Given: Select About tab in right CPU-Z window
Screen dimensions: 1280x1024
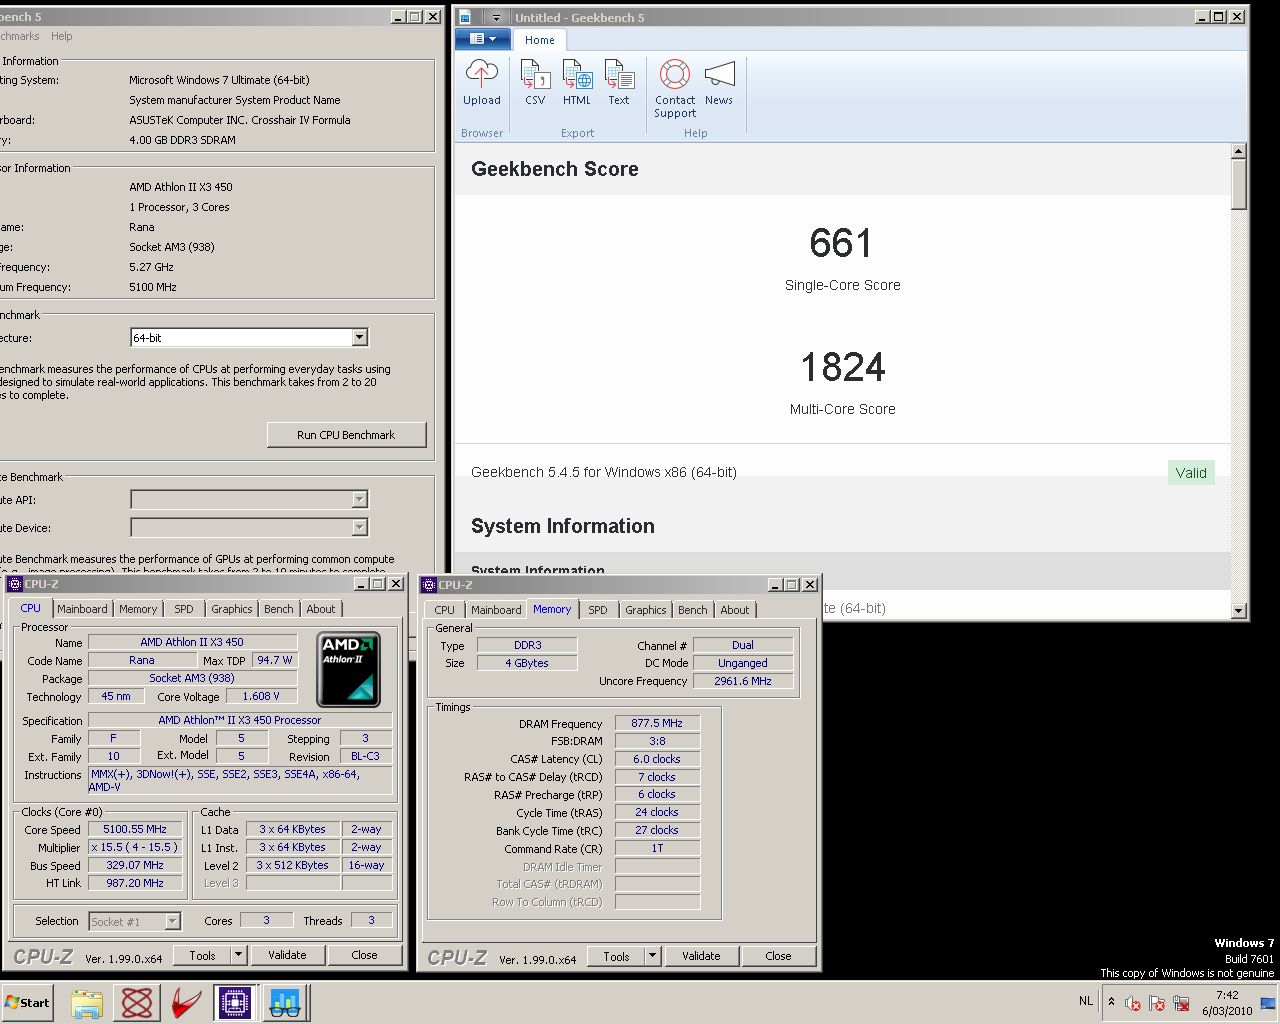Looking at the screenshot, I should click(x=735, y=610).
